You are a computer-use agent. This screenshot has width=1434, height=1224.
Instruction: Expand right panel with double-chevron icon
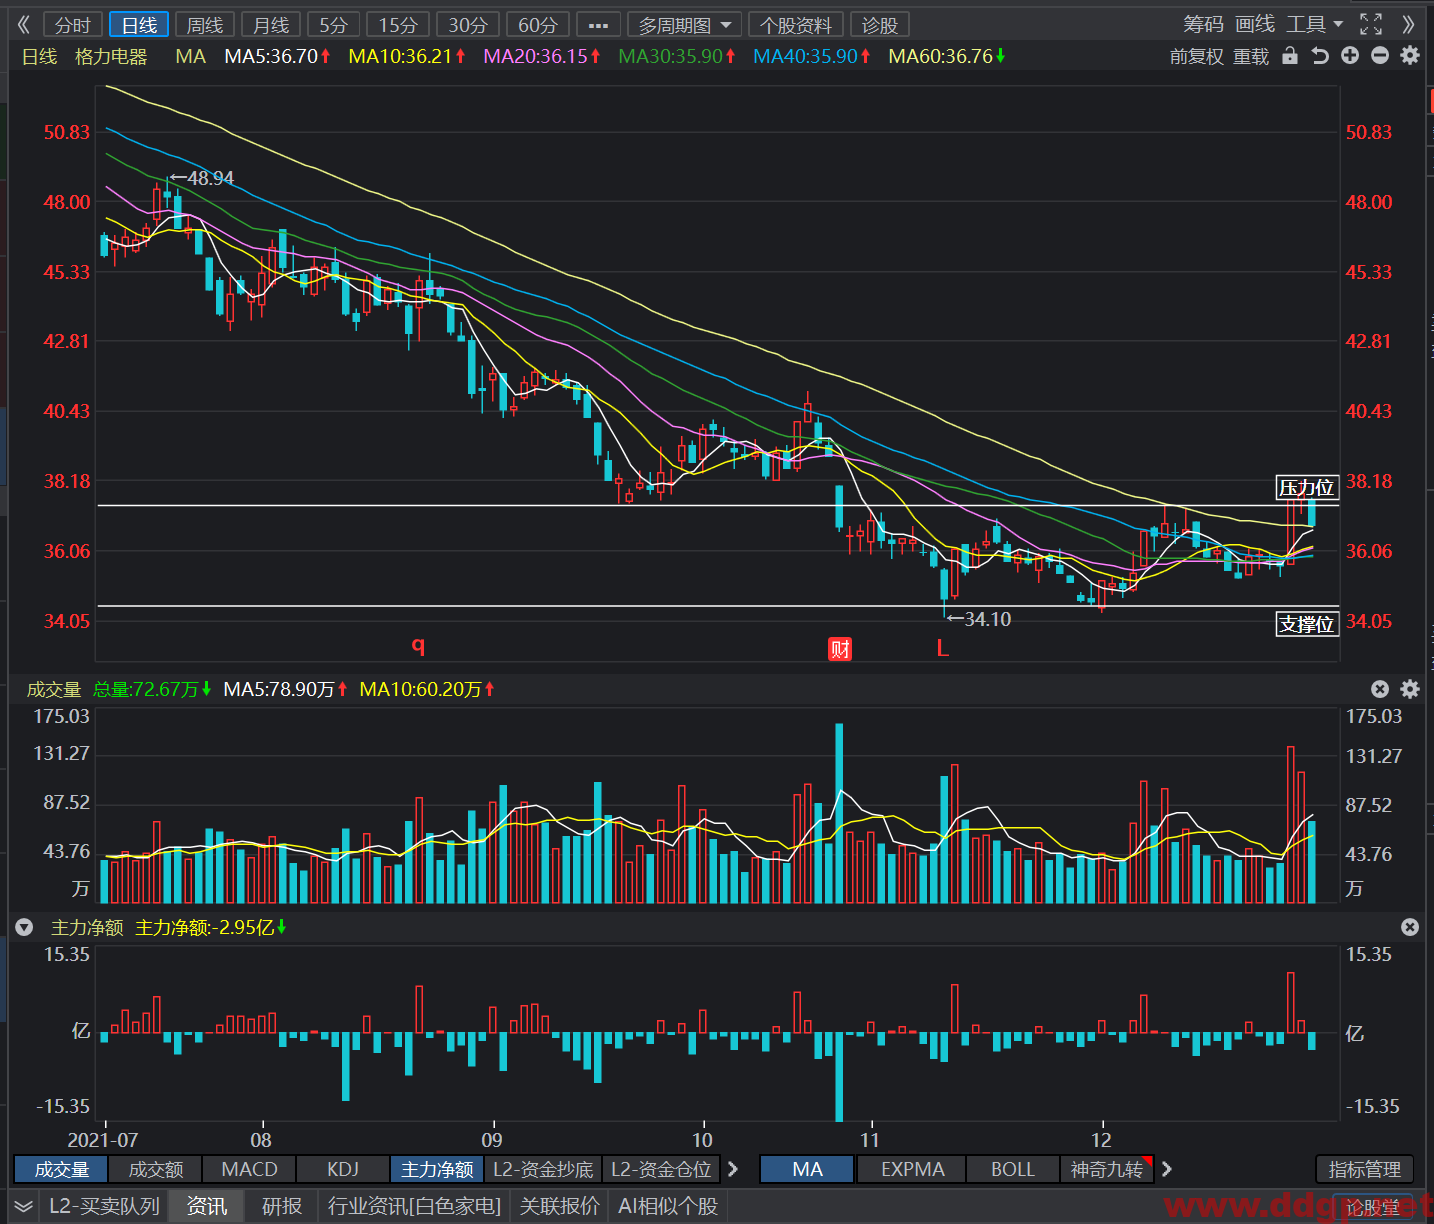tap(1408, 24)
